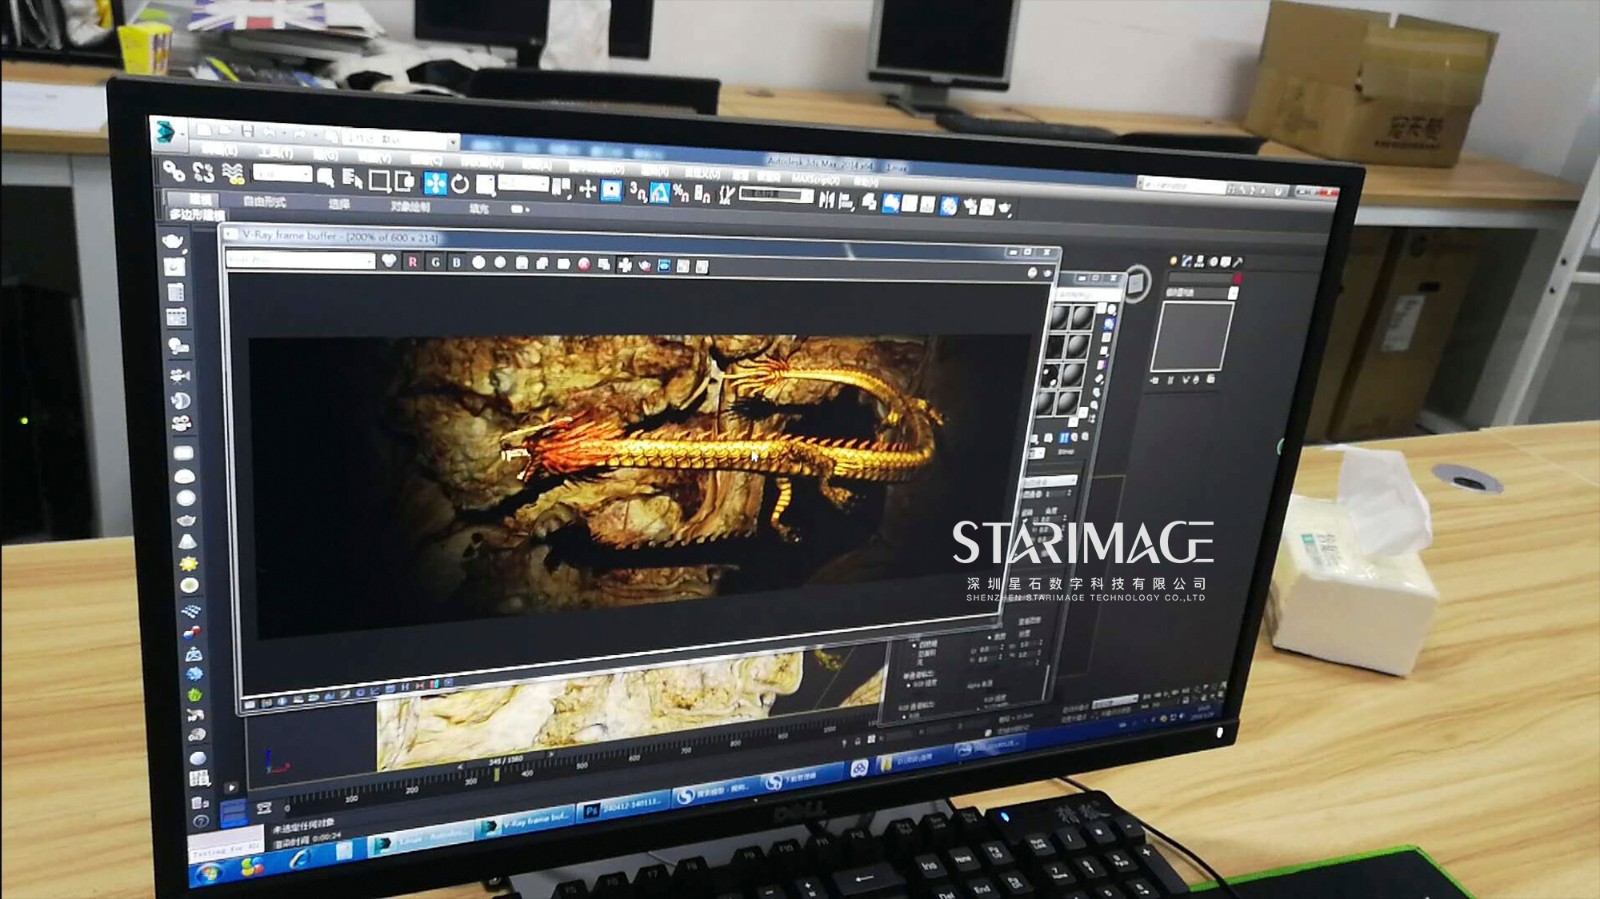Image resolution: width=1600 pixels, height=899 pixels.
Task: Click the Render Production teapot icon
Action: point(1005,208)
